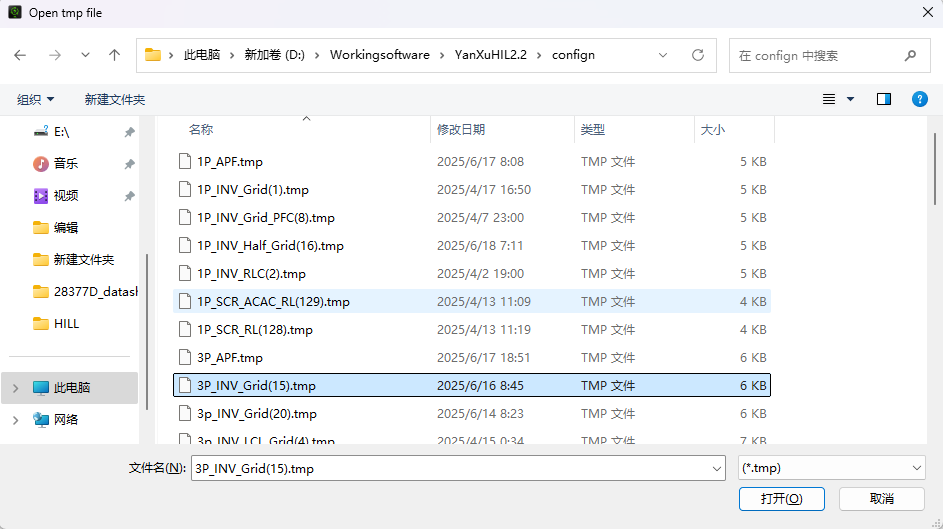The width and height of the screenshot is (943, 529).
Task: Go forward using the forward arrow
Action: click(x=55, y=55)
